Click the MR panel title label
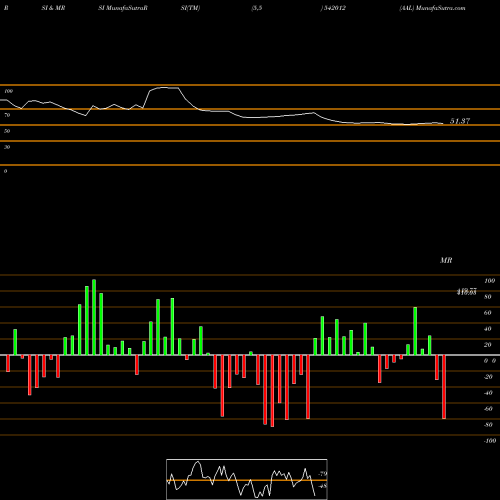The image size is (500, 500). coord(446,260)
